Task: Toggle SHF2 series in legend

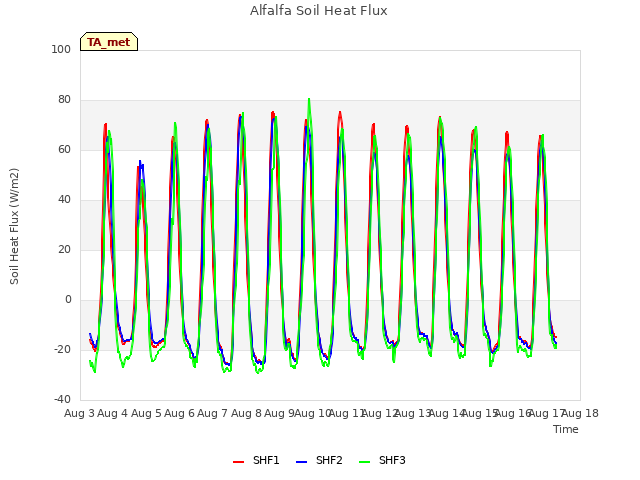Action: click(x=319, y=461)
